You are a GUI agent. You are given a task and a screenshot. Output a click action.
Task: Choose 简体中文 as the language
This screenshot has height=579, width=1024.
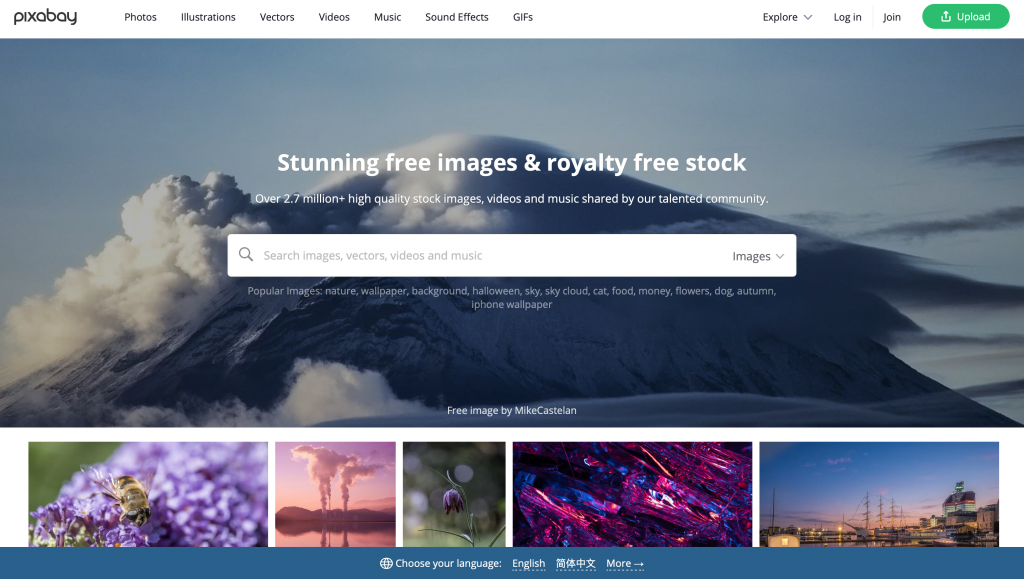click(x=575, y=563)
